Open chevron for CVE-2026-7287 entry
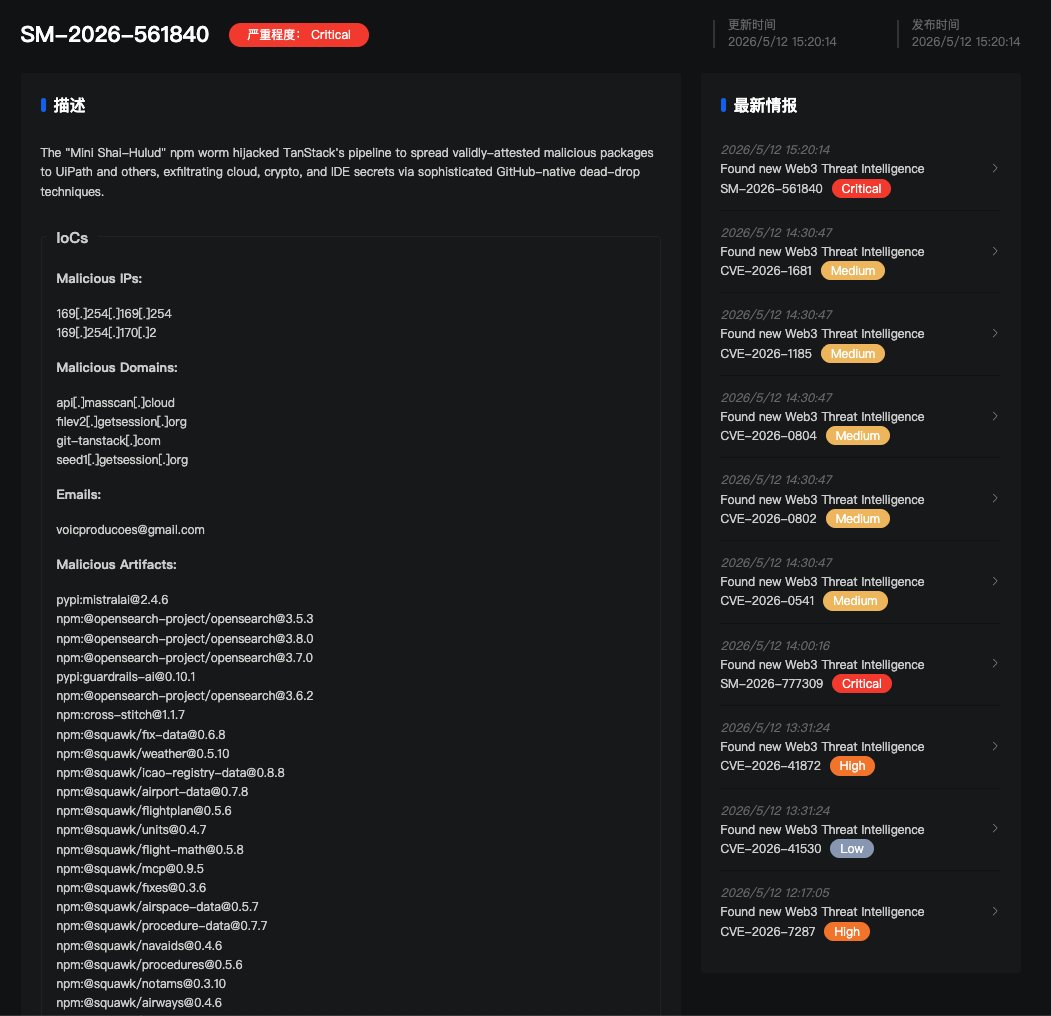The image size is (1051, 1016). [995, 911]
